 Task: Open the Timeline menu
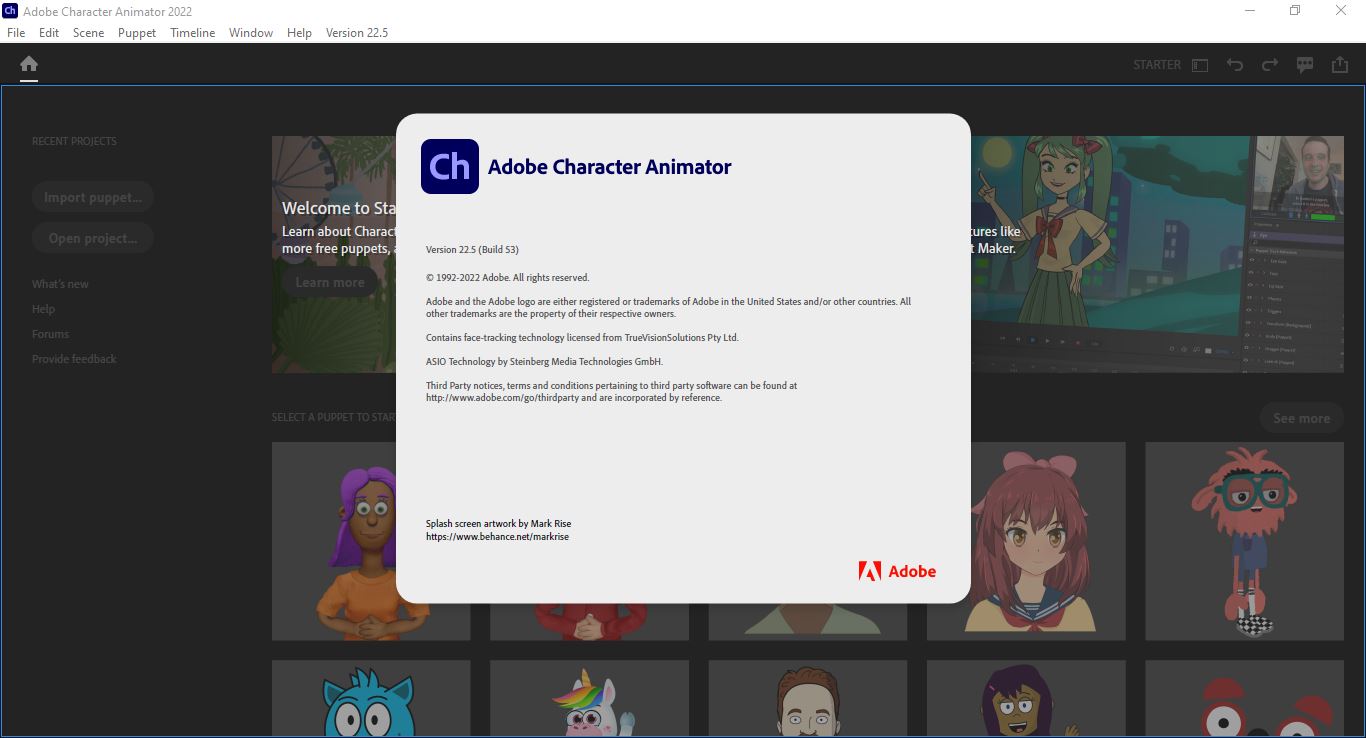[x=193, y=33]
